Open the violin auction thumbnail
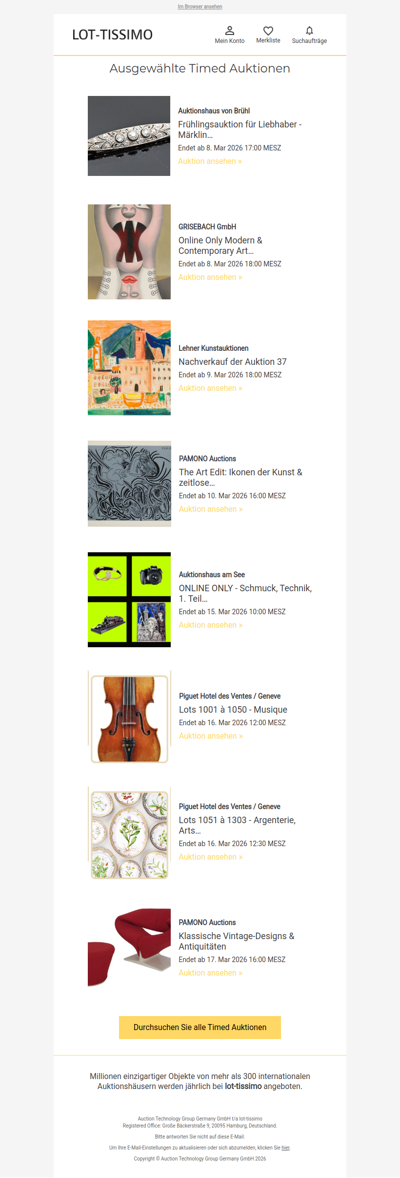 [129, 716]
